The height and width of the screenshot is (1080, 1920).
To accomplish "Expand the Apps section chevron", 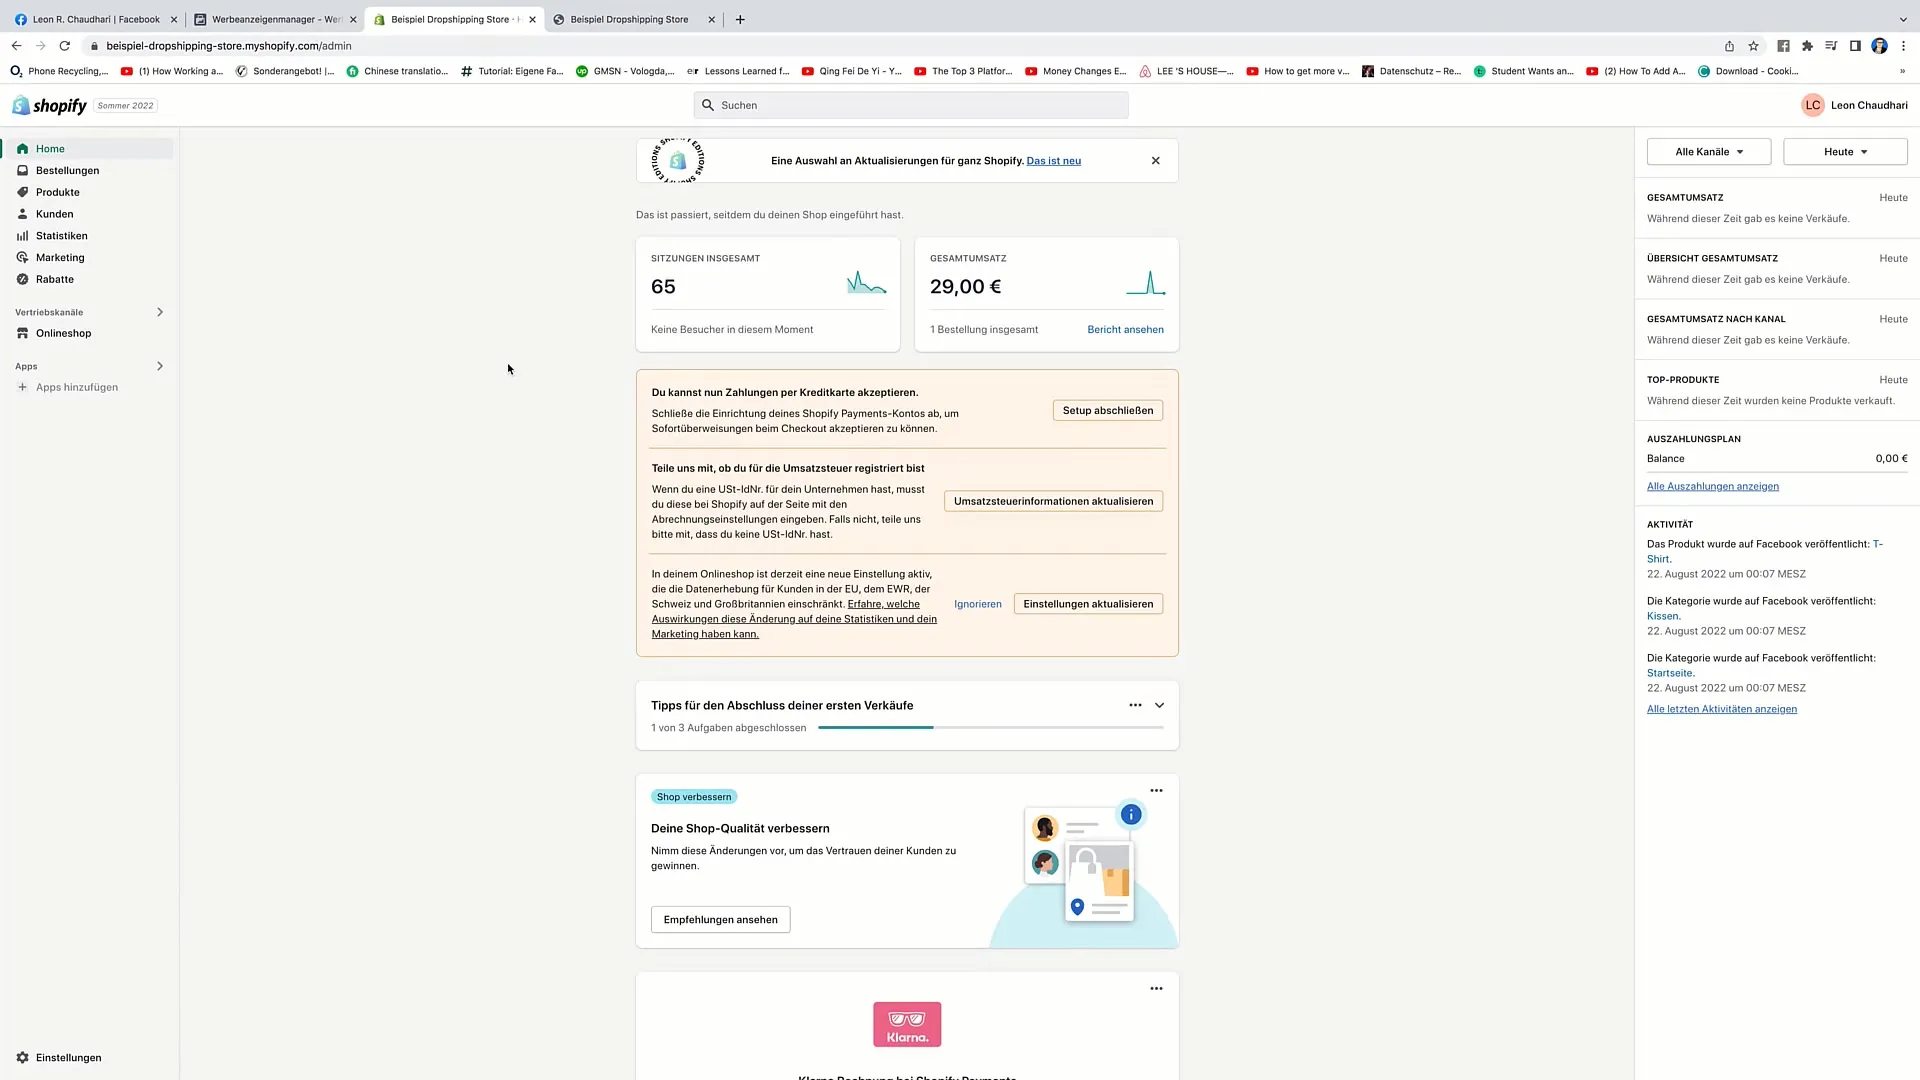I will click(160, 366).
